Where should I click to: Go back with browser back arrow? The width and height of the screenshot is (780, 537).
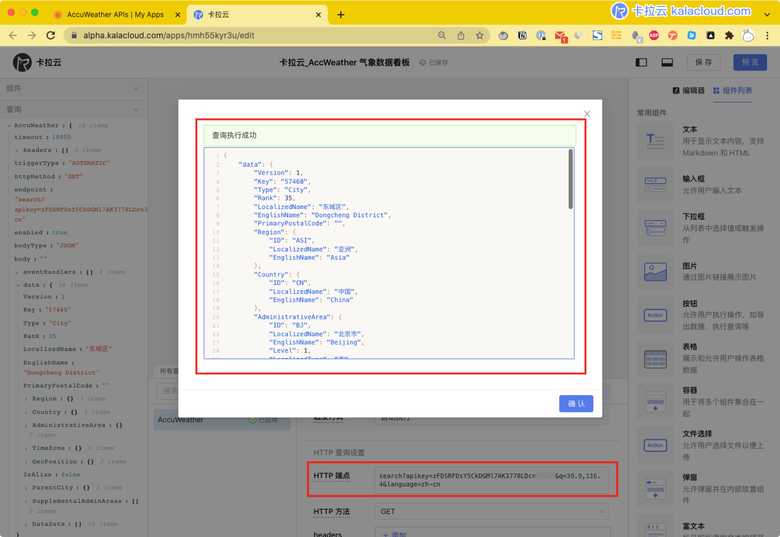[x=13, y=35]
